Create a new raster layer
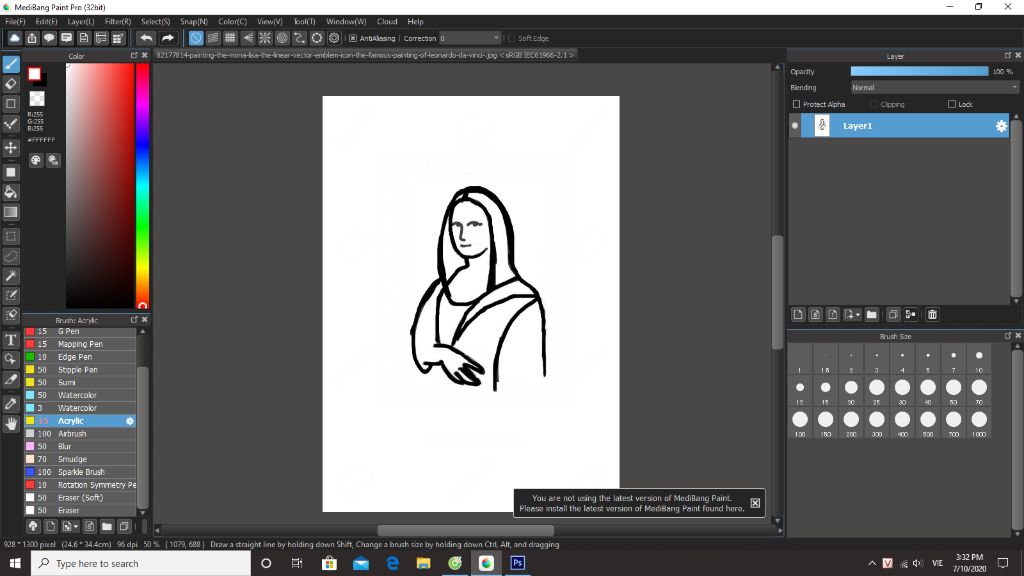The width and height of the screenshot is (1024, 576). (798, 315)
